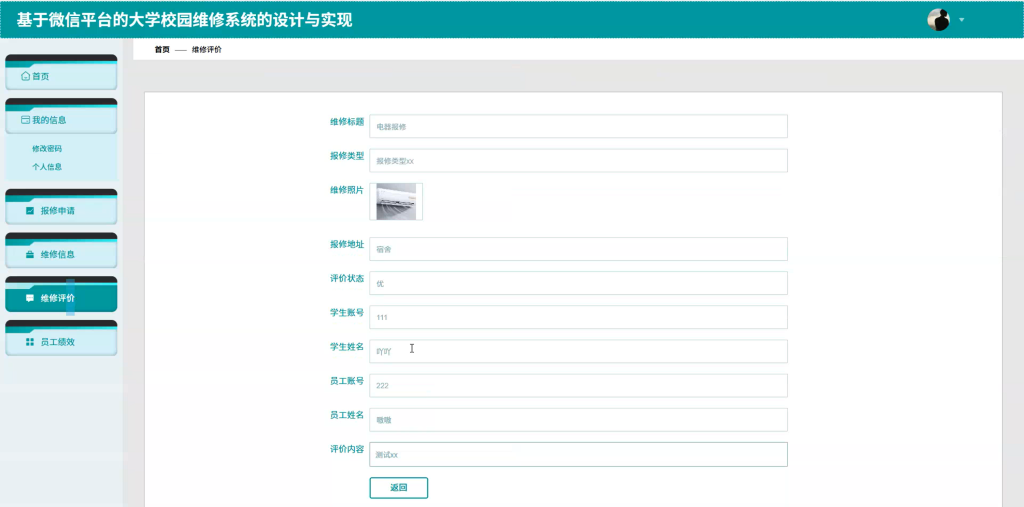Click the comment icon beside 维修评价

pos(29,299)
